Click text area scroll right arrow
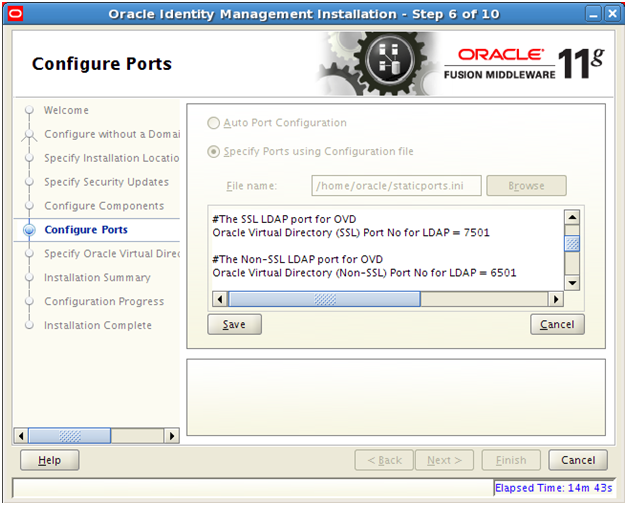 [x=556, y=299]
